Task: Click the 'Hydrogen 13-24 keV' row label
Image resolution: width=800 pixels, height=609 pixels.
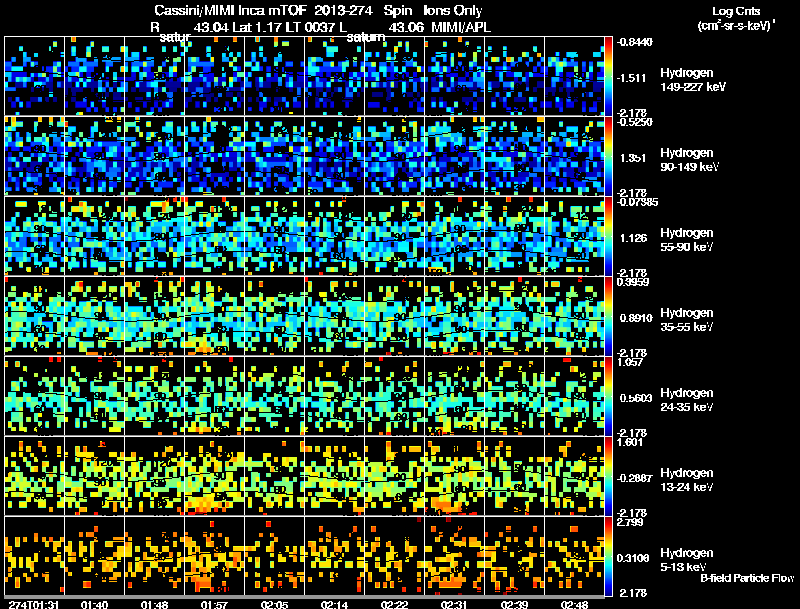Action: [687, 480]
